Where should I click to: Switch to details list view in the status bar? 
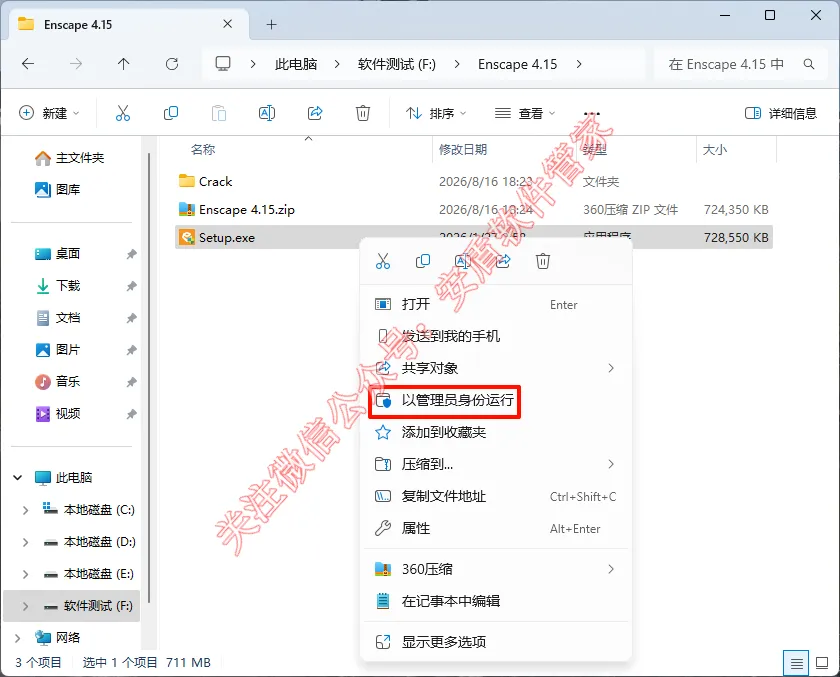click(796, 663)
